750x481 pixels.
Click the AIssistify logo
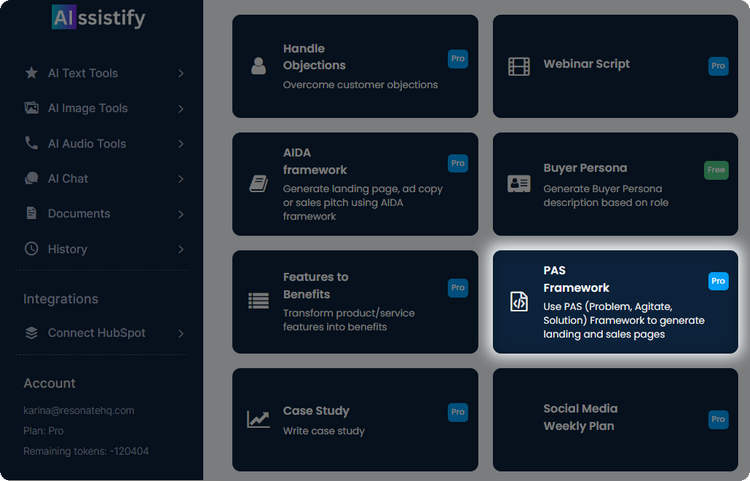point(98,18)
